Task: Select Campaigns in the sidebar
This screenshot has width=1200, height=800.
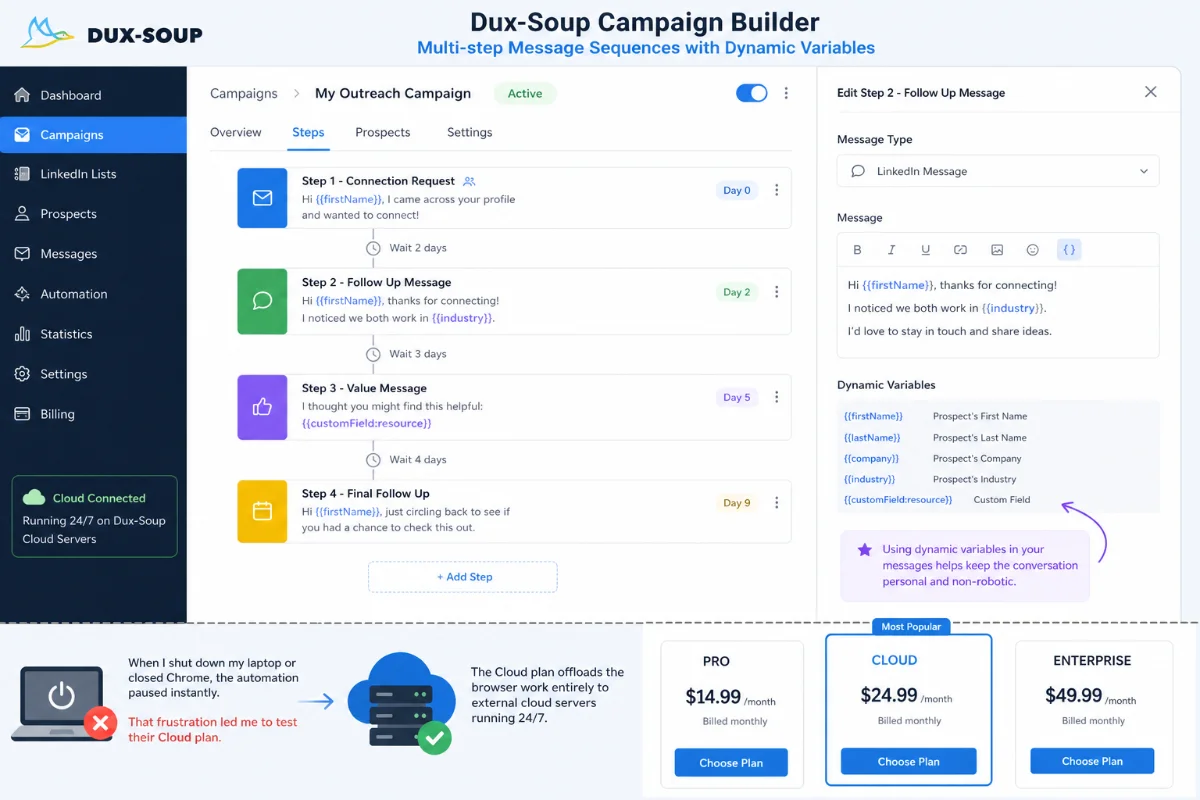Action: (93, 134)
